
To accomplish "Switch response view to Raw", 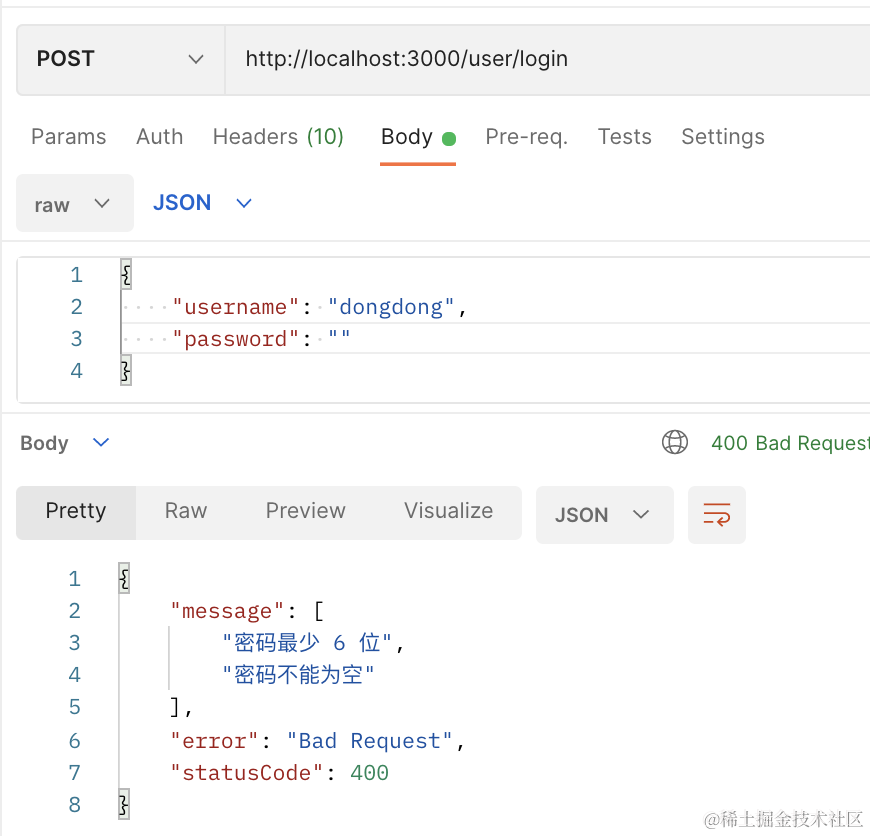I will tap(186, 511).
